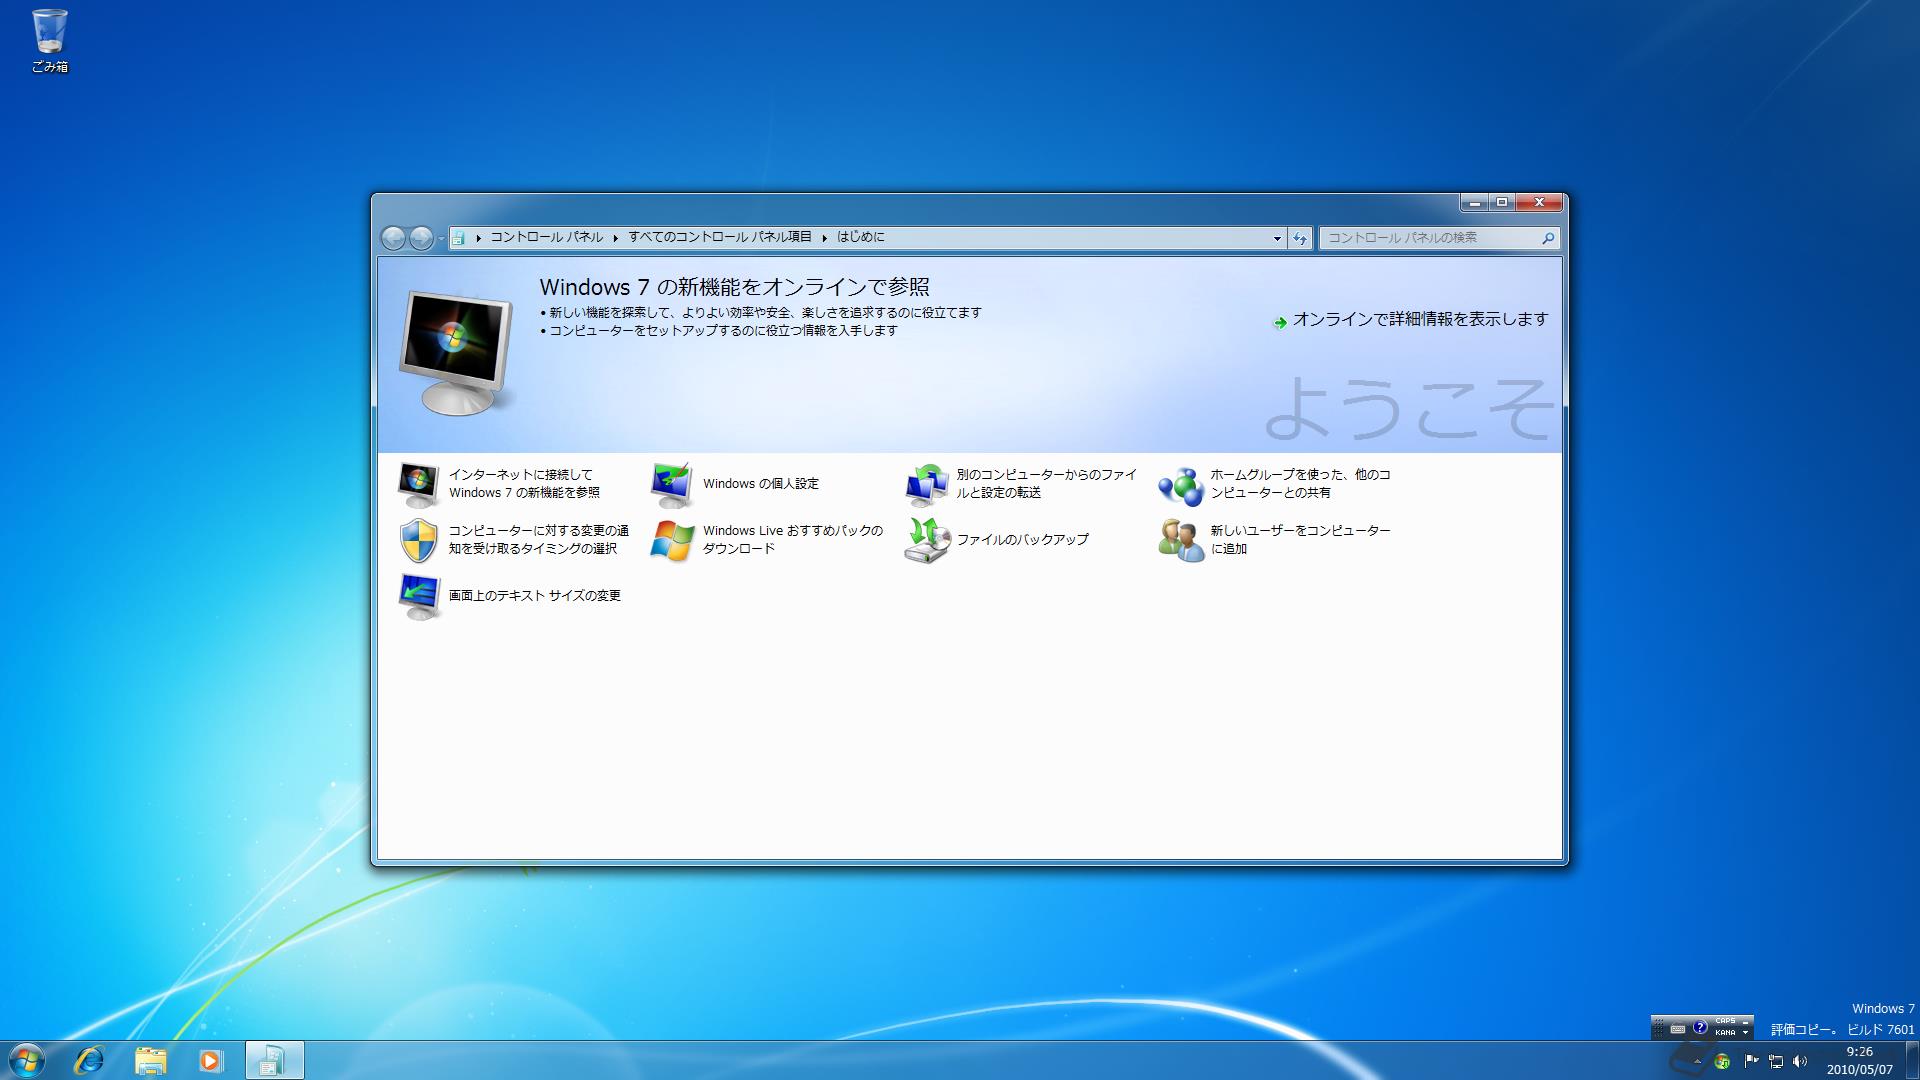This screenshot has height=1080, width=1920.
Task: Open the address bar history dropdown
Action: point(1277,238)
